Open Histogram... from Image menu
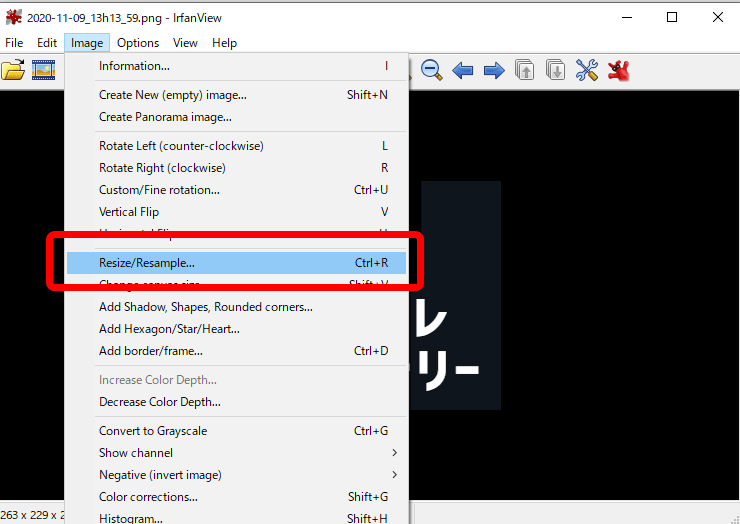This screenshot has height=524, width=740. tap(236, 518)
